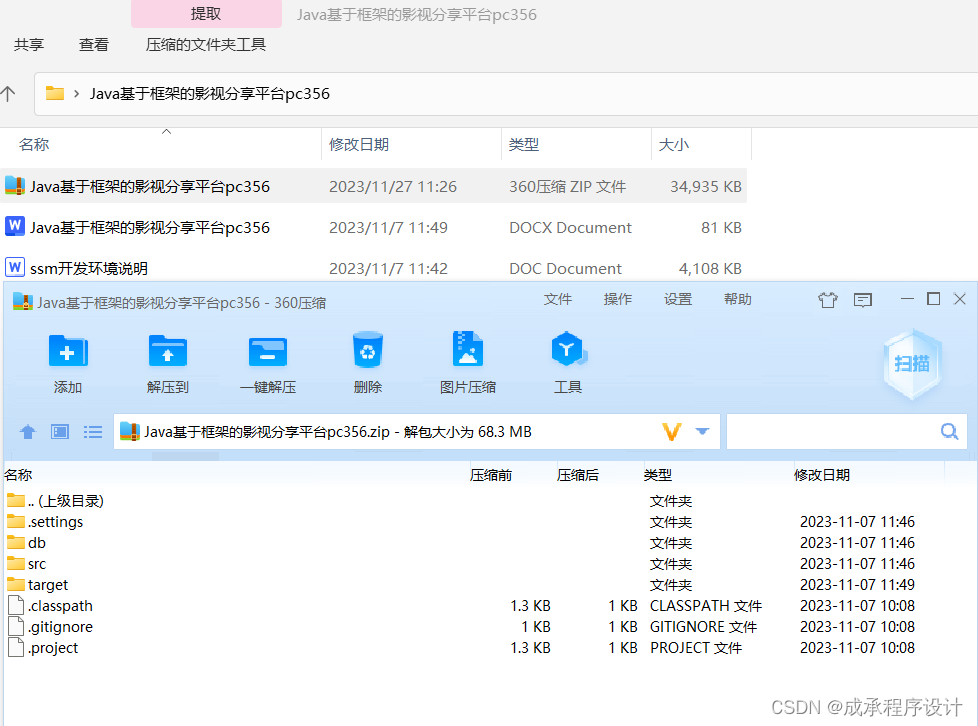Switch to the 查看 ribbon tab
Viewport: 978px width, 726px height.
[93, 44]
